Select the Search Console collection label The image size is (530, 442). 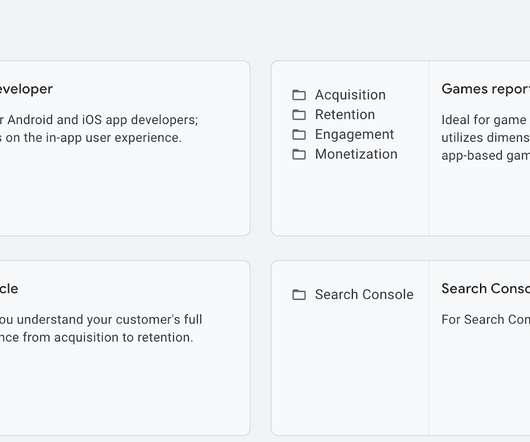(364, 295)
